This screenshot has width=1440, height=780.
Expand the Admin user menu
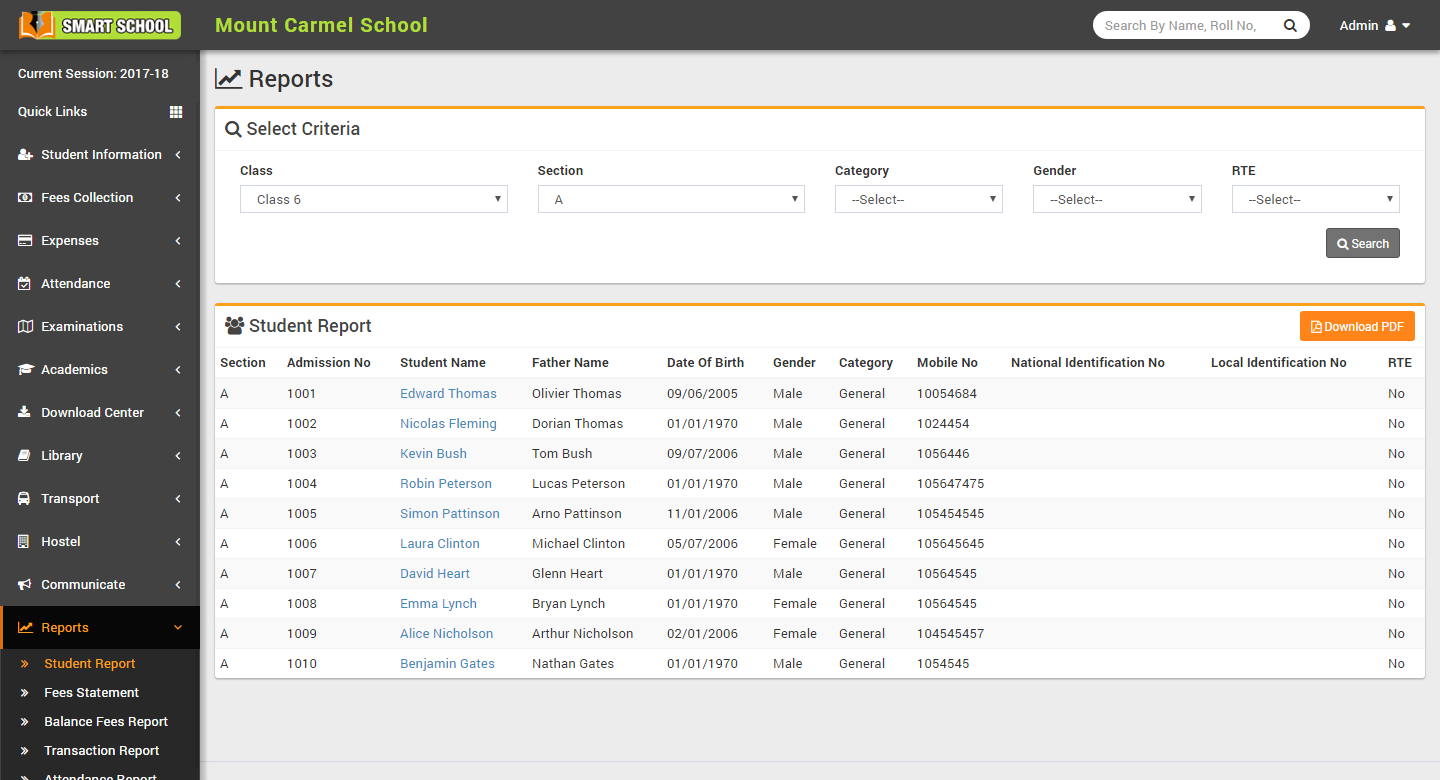[x=1374, y=25]
